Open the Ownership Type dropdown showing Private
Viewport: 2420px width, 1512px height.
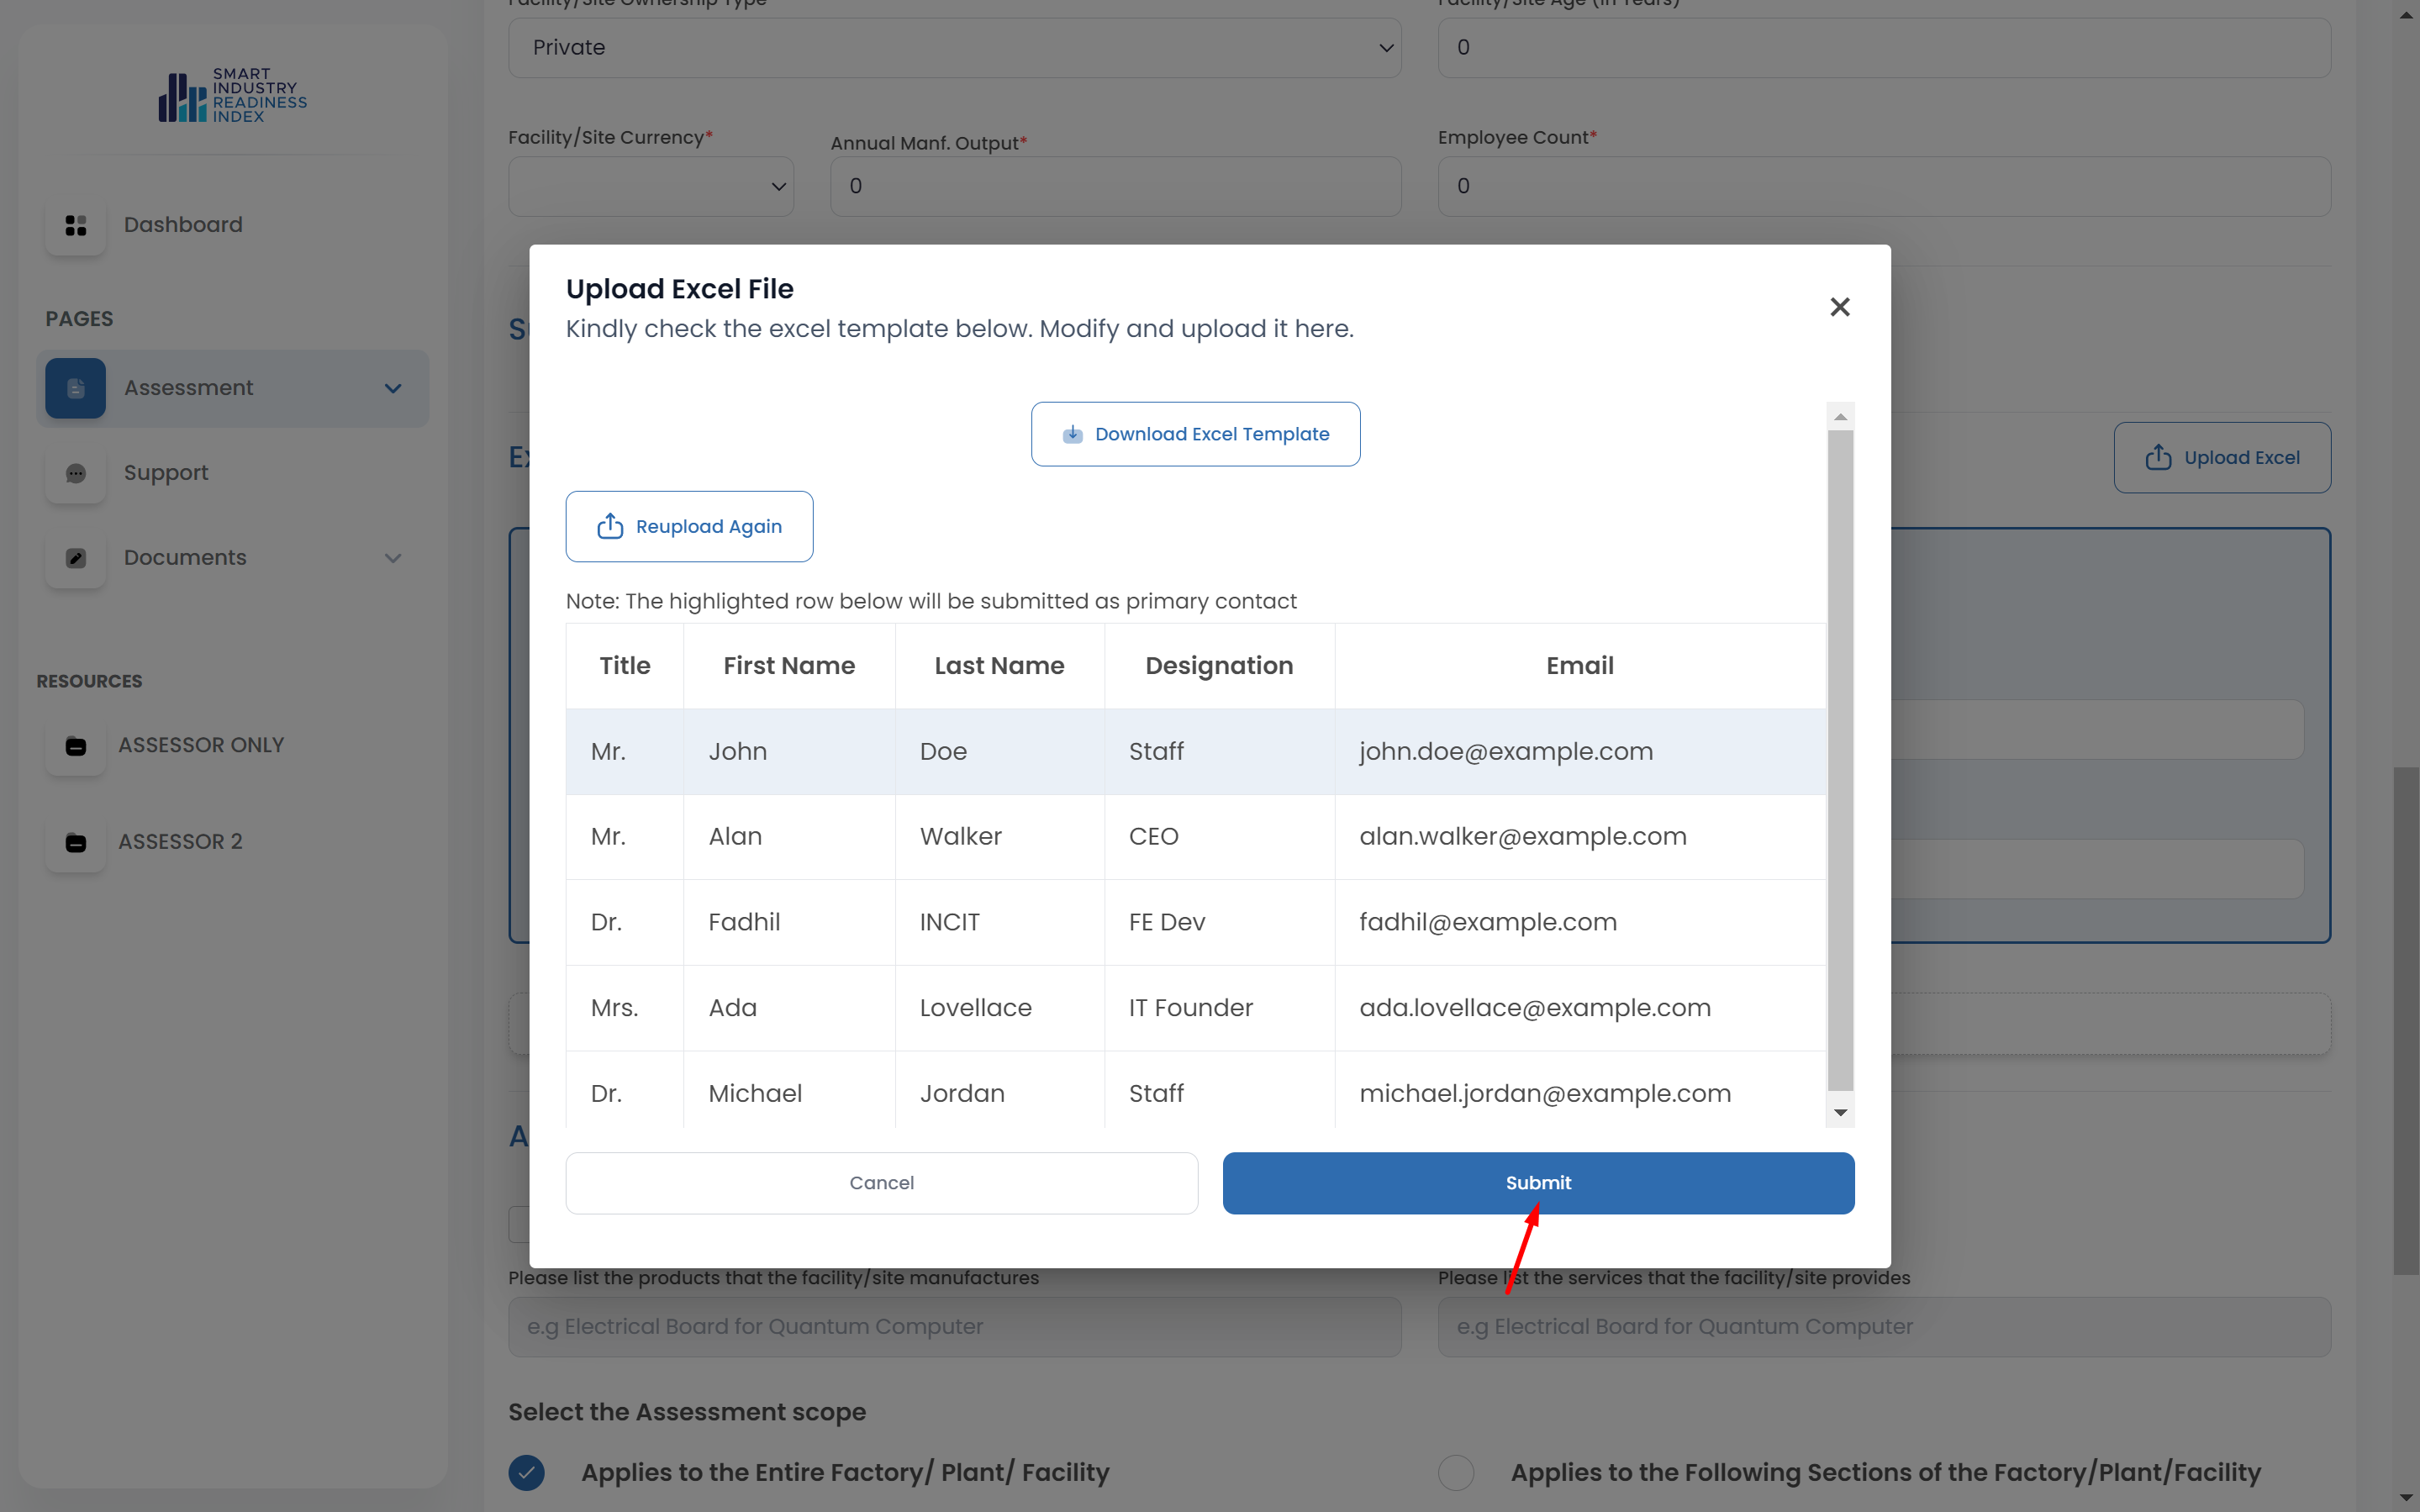click(954, 47)
